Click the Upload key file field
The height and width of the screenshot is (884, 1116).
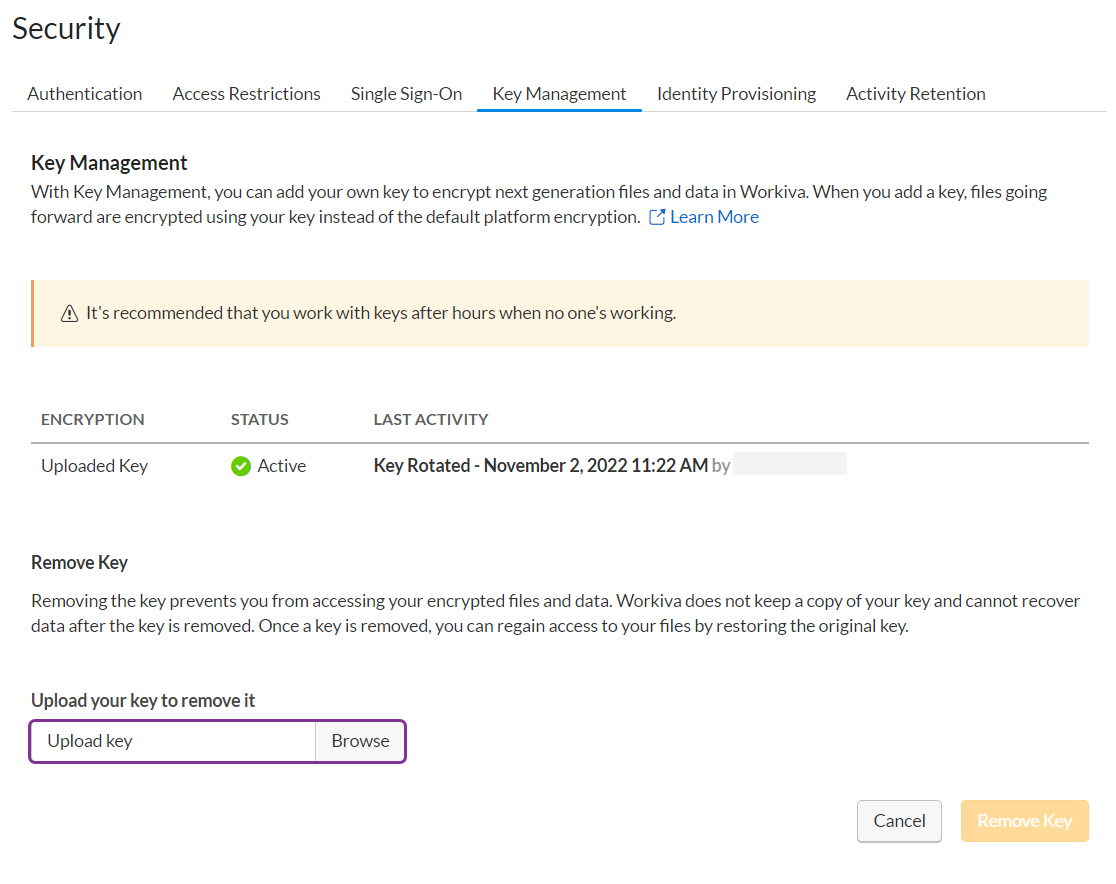point(174,741)
